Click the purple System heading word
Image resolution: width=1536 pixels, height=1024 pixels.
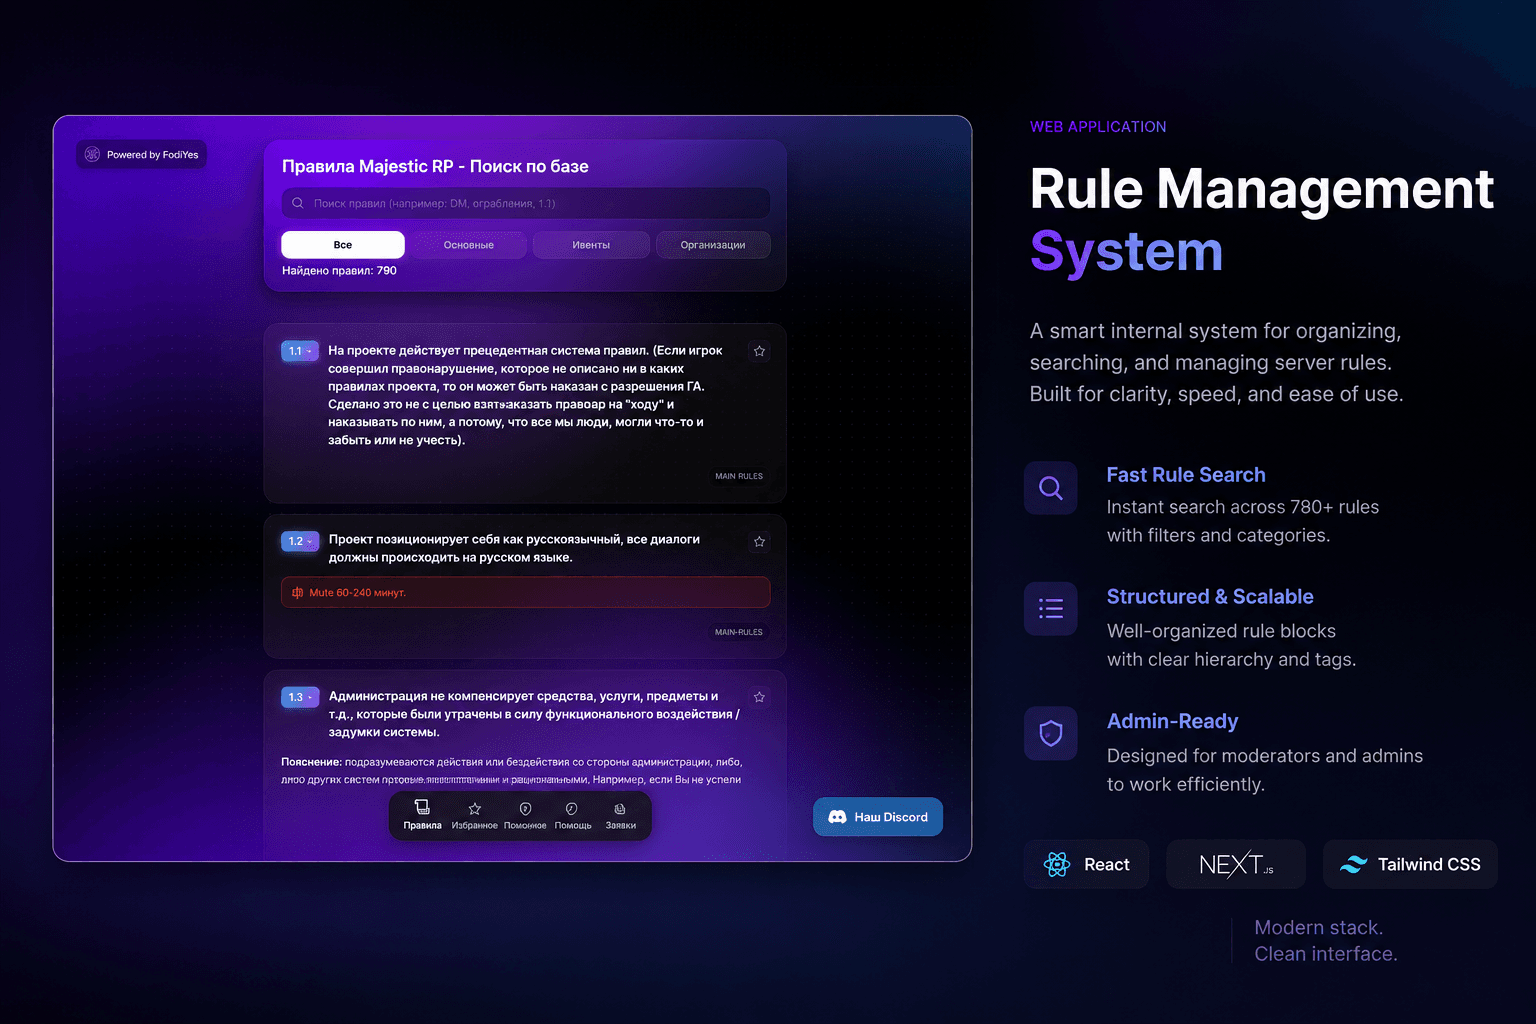(x=1126, y=252)
